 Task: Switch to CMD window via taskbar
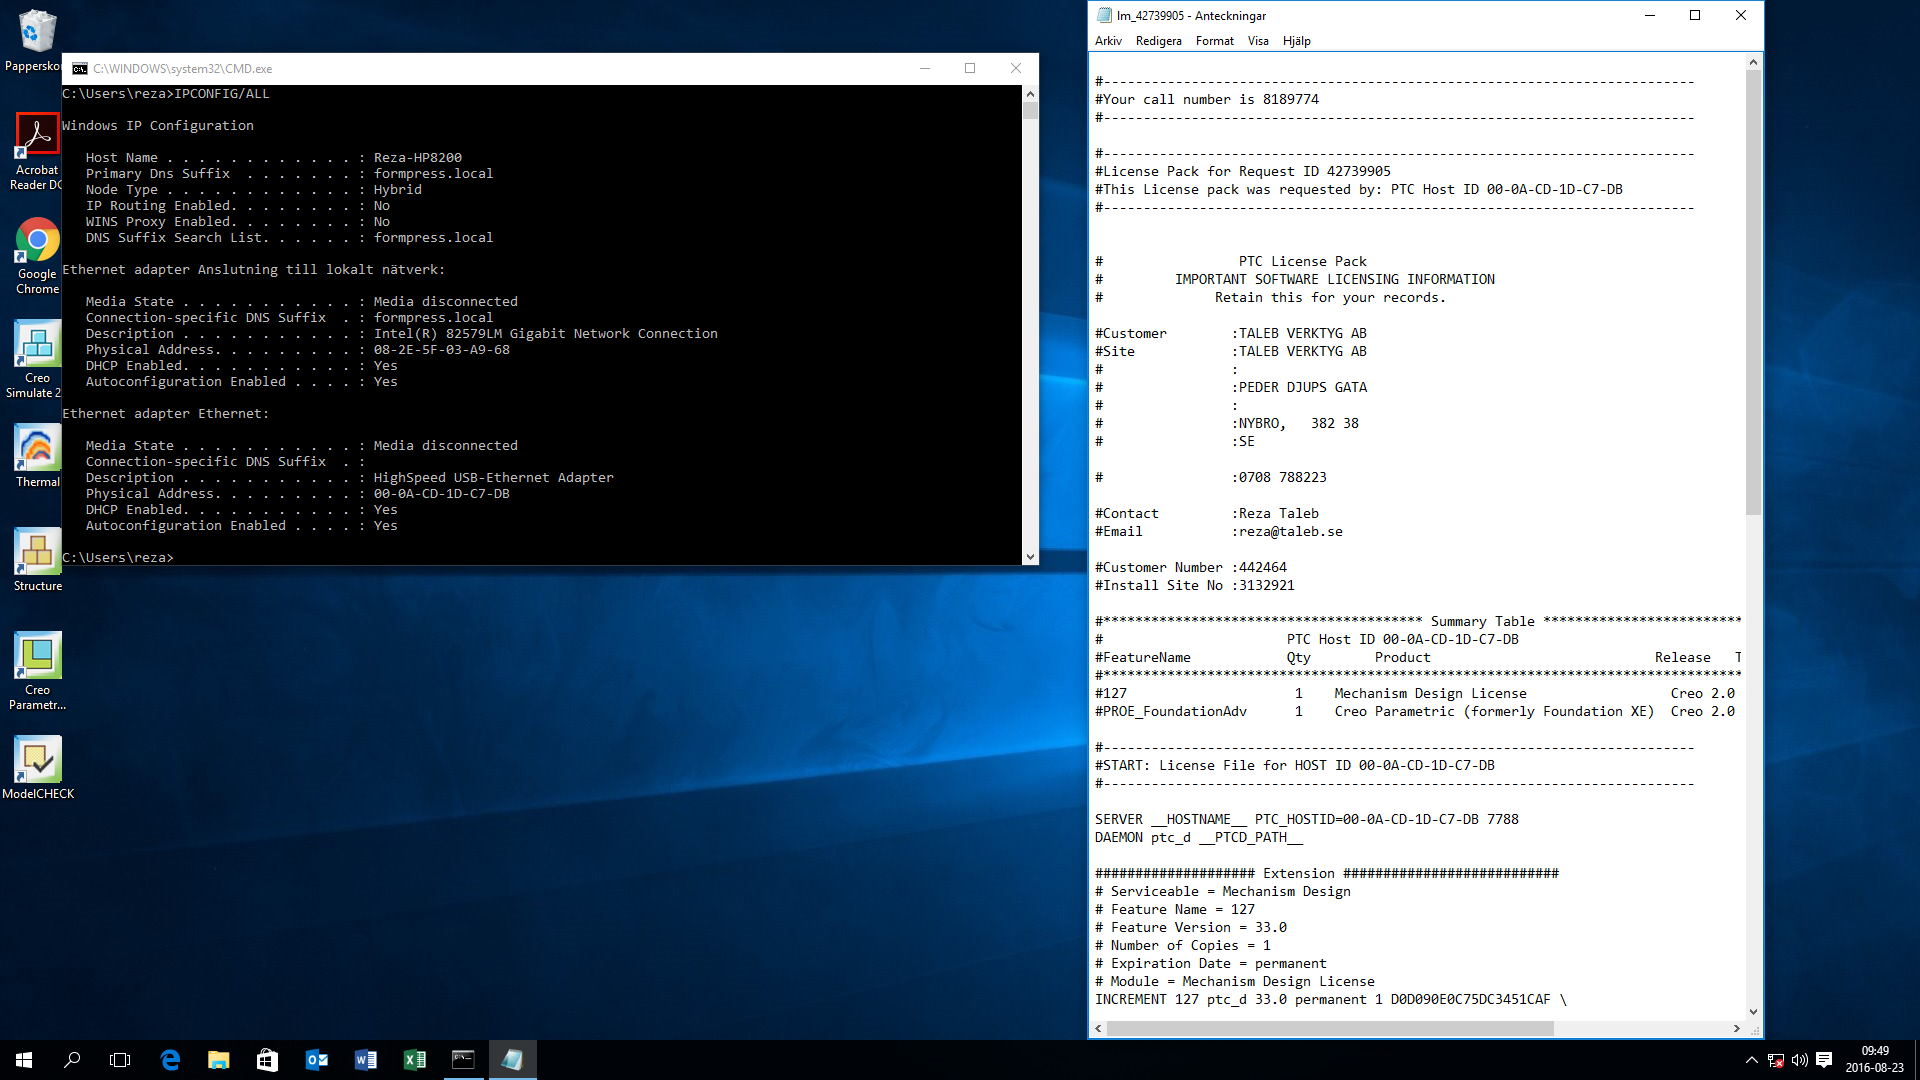(x=463, y=1060)
